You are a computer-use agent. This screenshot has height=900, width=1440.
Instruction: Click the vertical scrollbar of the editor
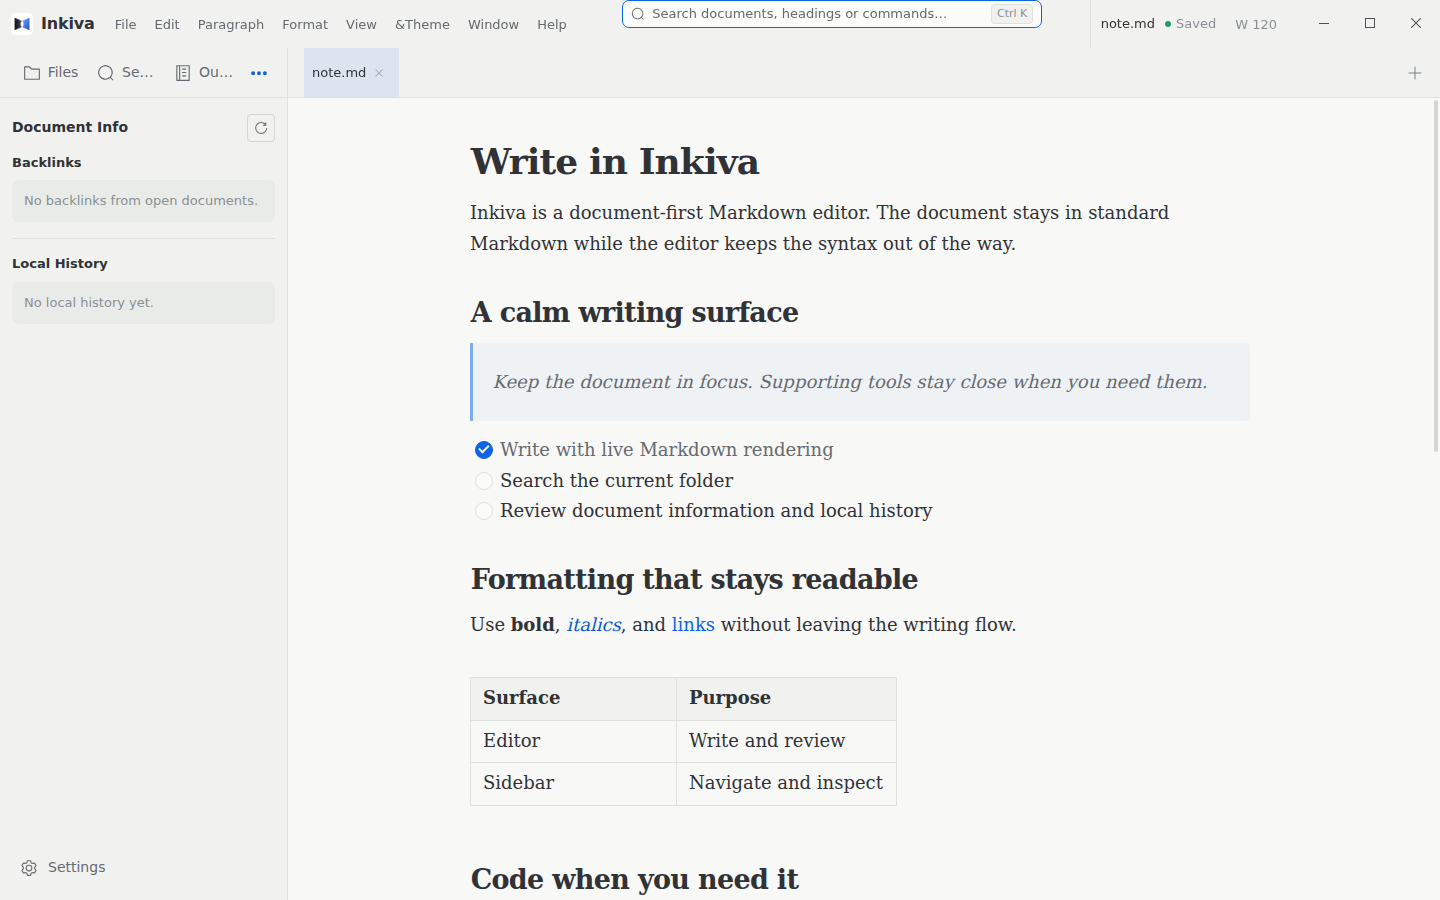pyautogui.click(x=1436, y=275)
